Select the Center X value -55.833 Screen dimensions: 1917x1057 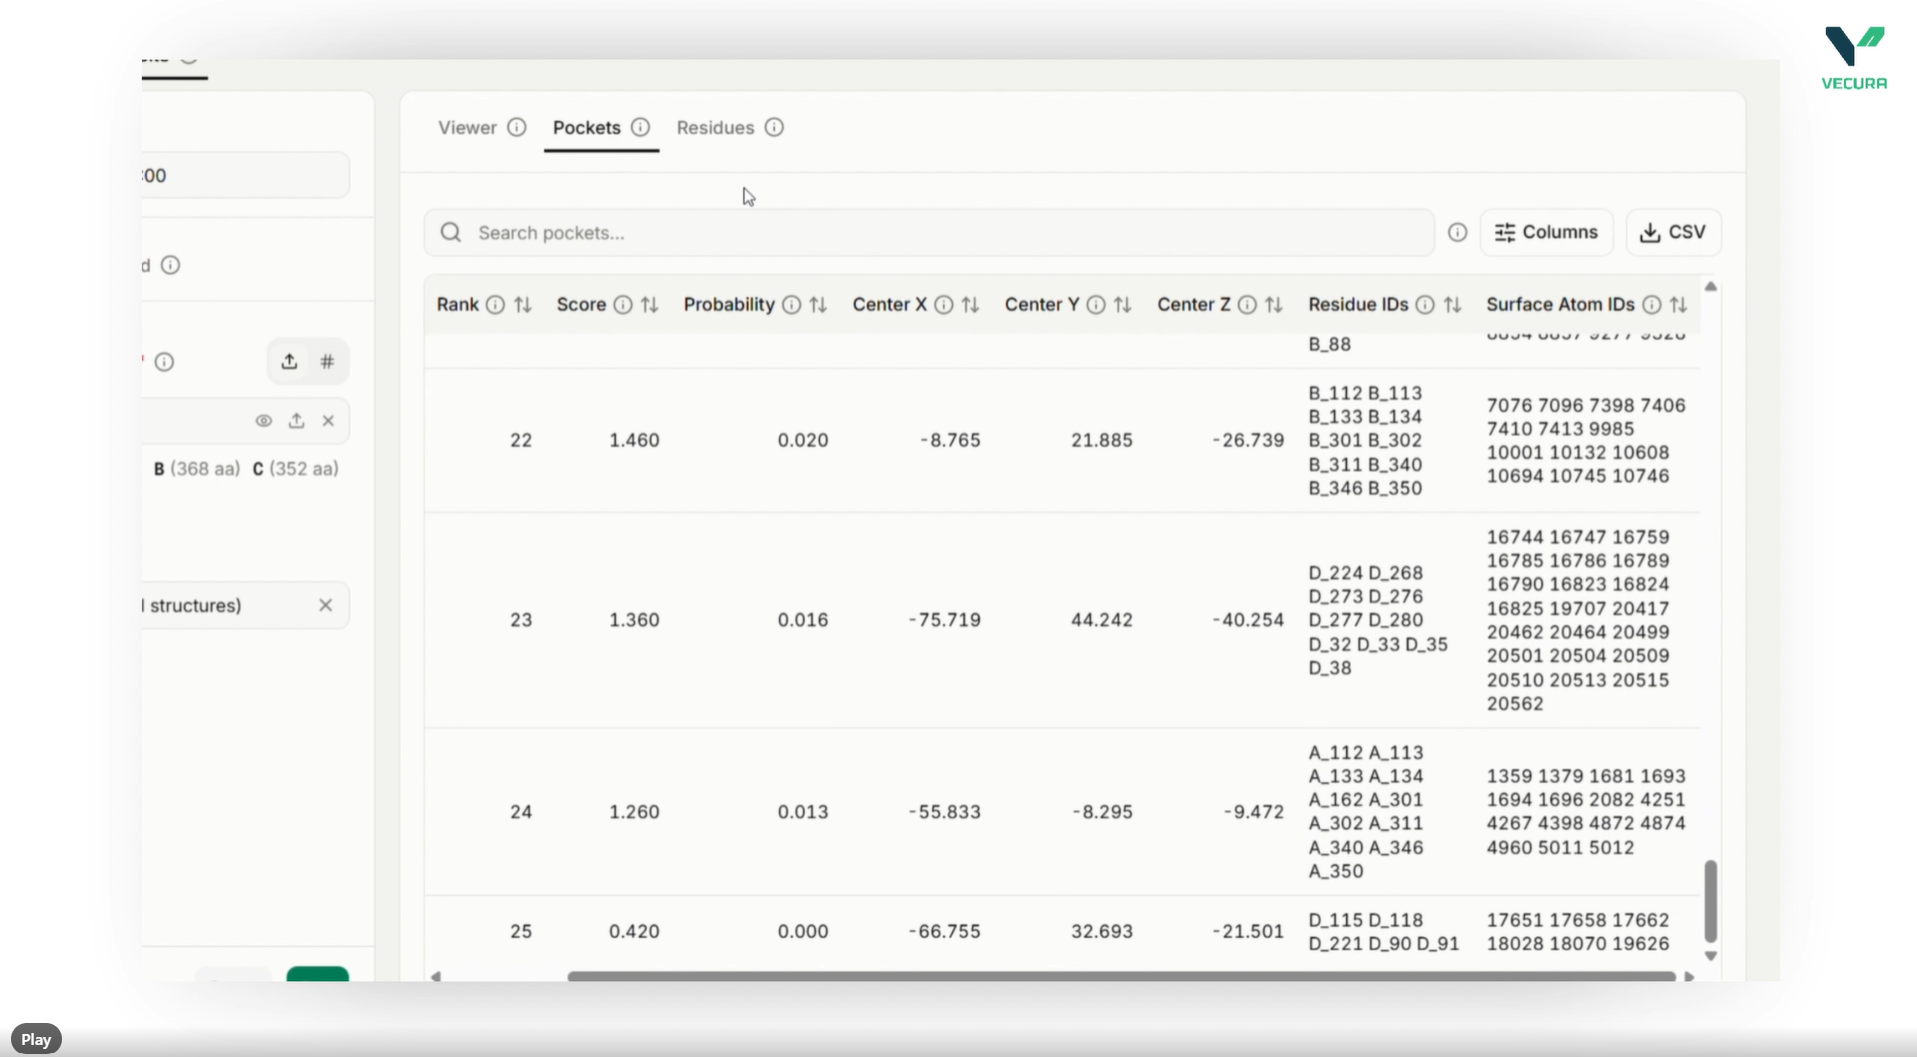click(944, 812)
